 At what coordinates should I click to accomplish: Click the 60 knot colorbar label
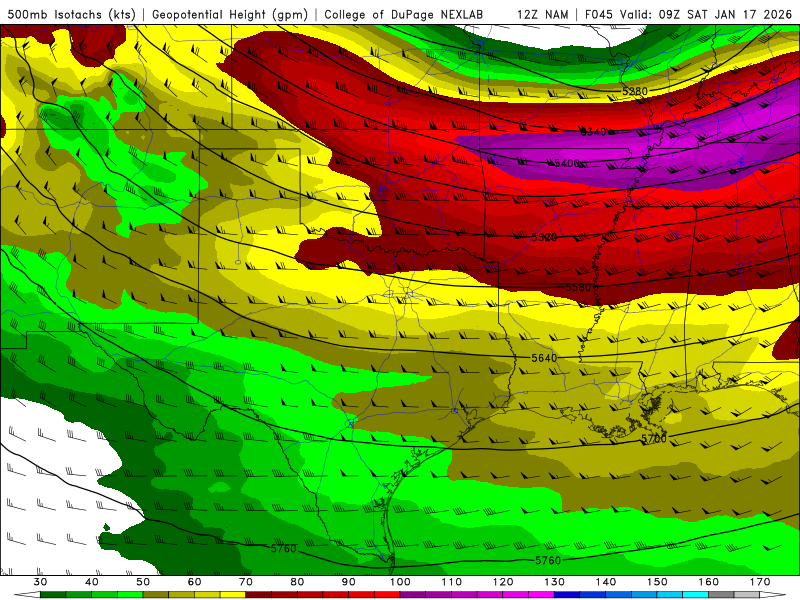pos(194,582)
